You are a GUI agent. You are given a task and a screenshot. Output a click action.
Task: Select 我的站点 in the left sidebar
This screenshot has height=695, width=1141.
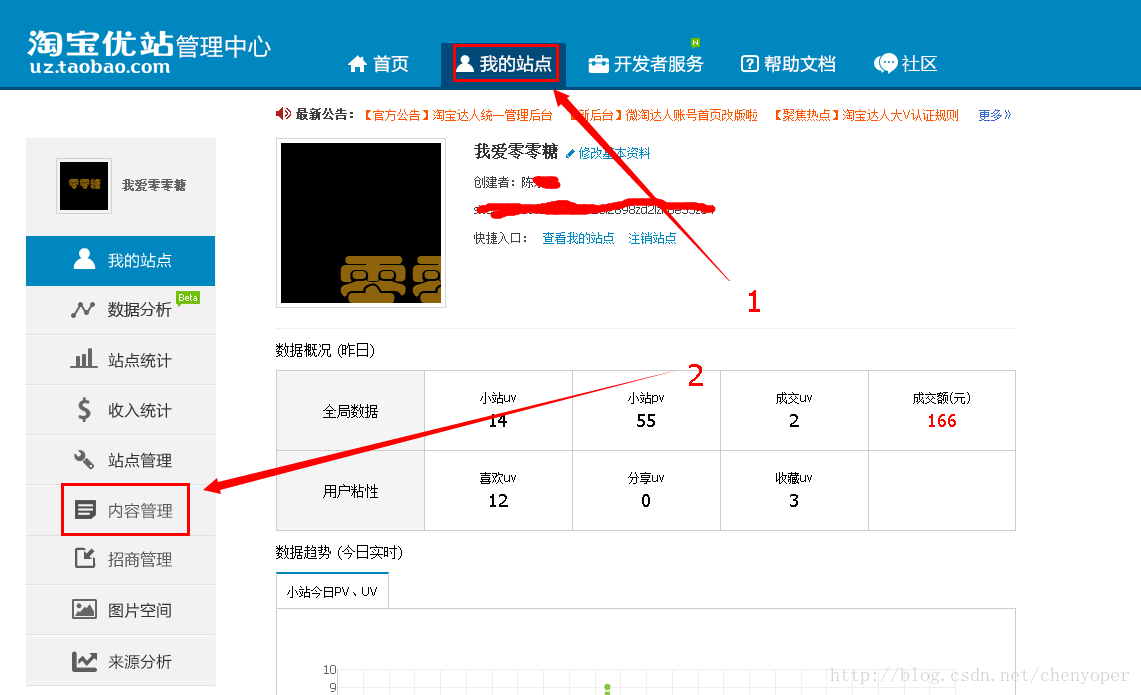pyautogui.click(x=121, y=260)
